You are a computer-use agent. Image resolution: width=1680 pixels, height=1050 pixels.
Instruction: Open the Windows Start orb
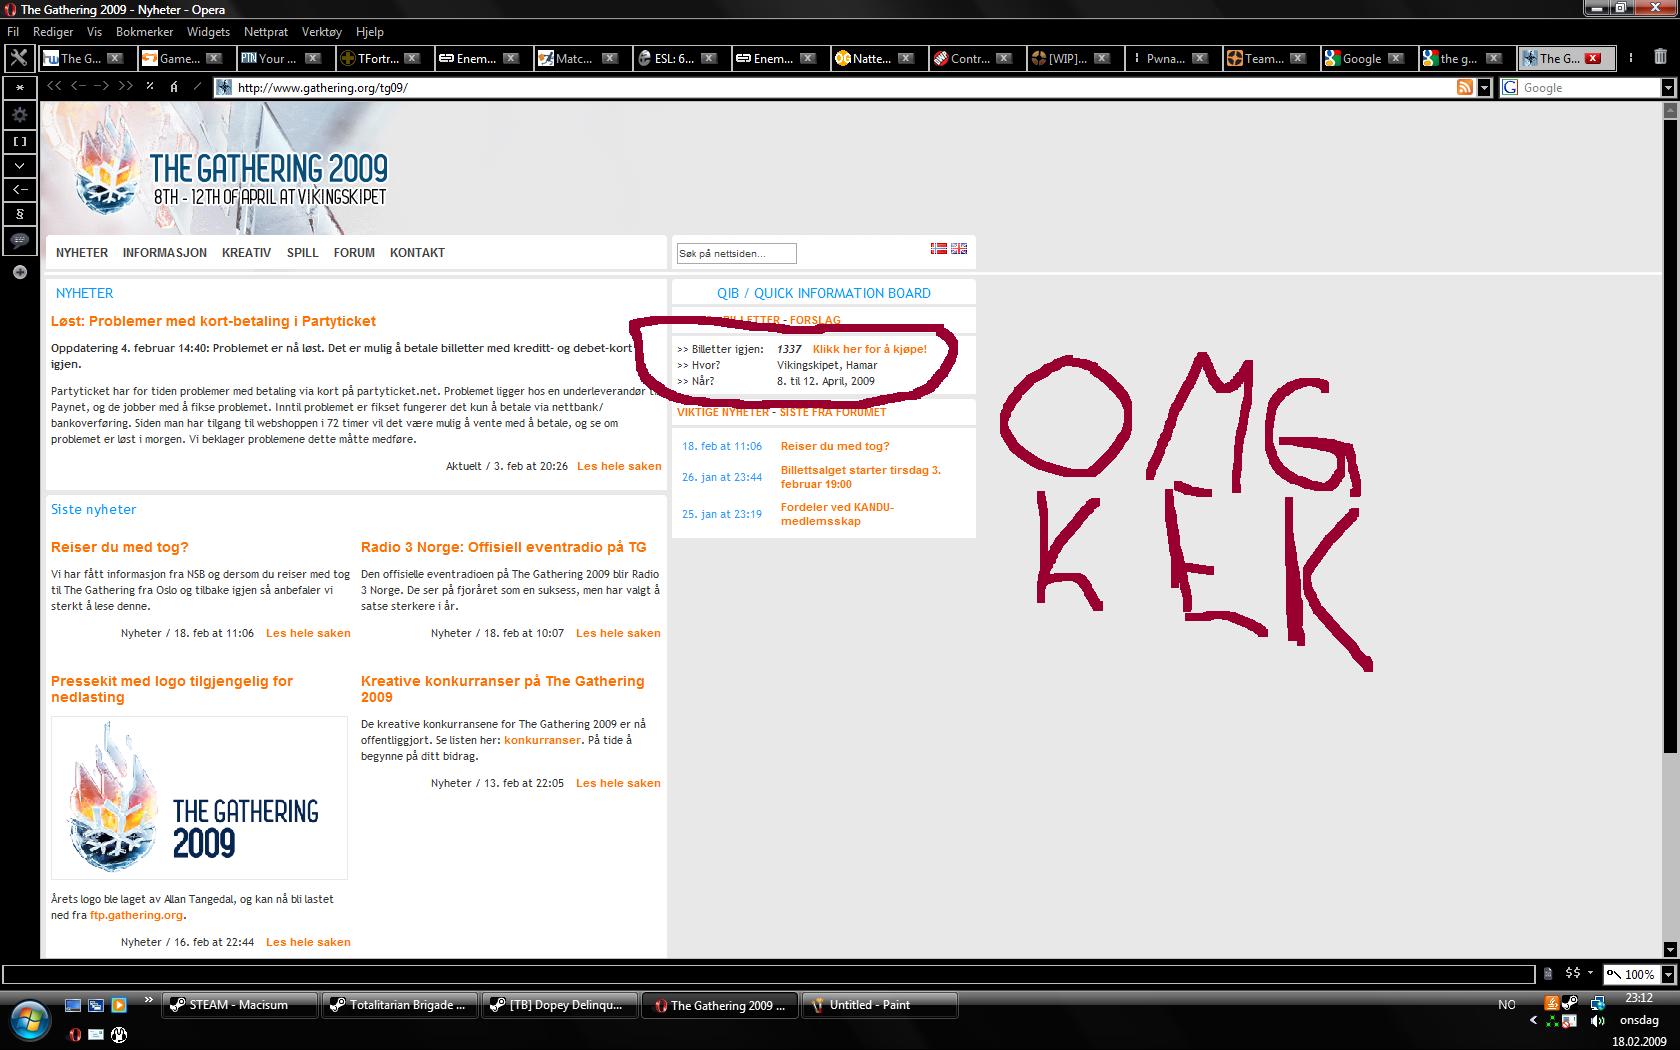(29, 1019)
